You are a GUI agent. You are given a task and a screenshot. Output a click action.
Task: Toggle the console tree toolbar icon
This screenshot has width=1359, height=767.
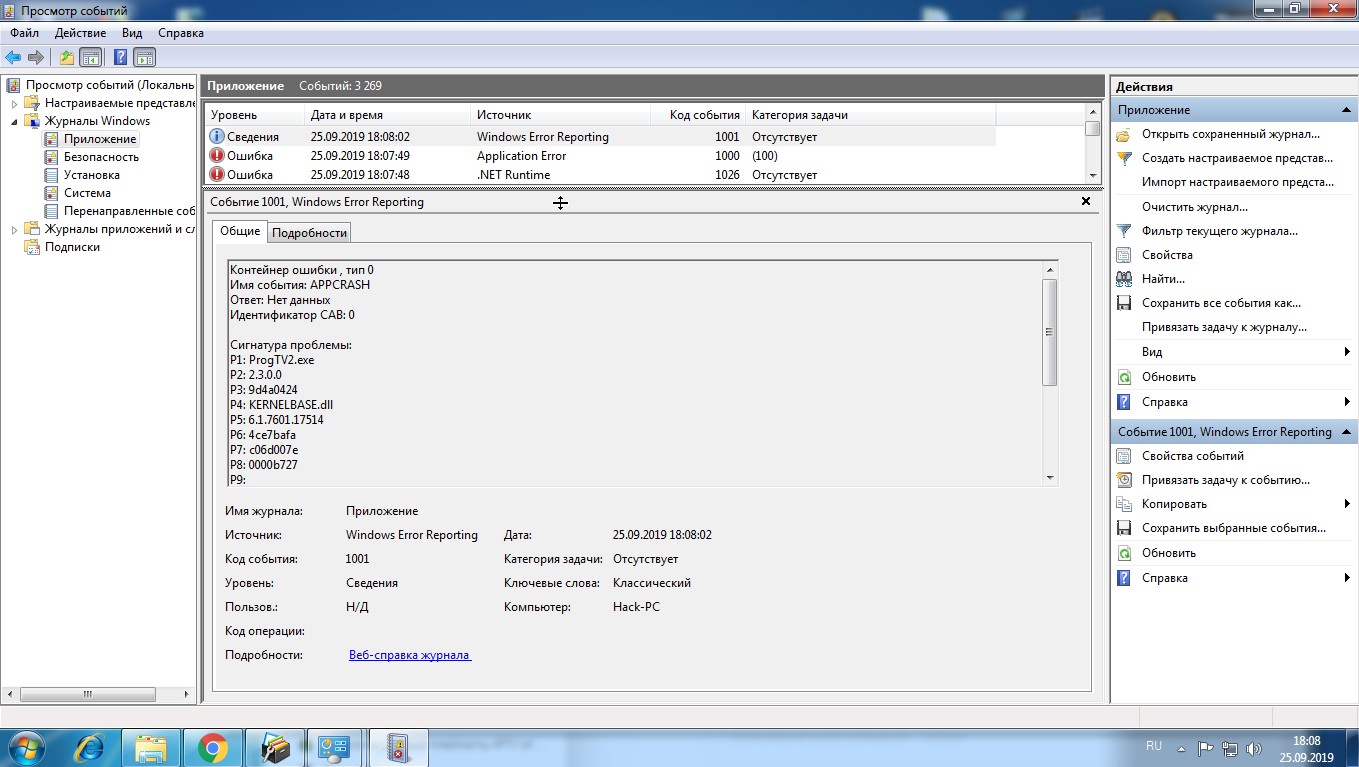point(91,57)
